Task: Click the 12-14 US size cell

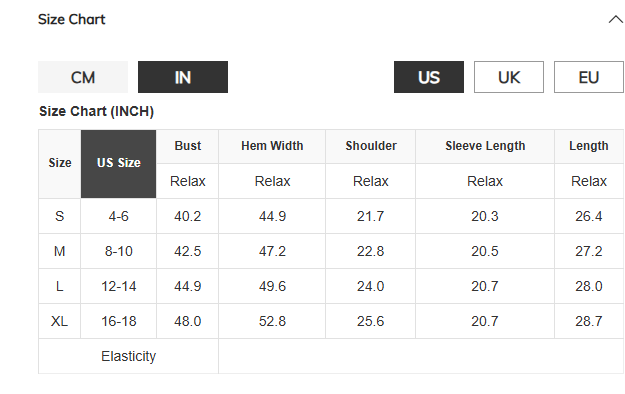Action: click(x=118, y=286)
